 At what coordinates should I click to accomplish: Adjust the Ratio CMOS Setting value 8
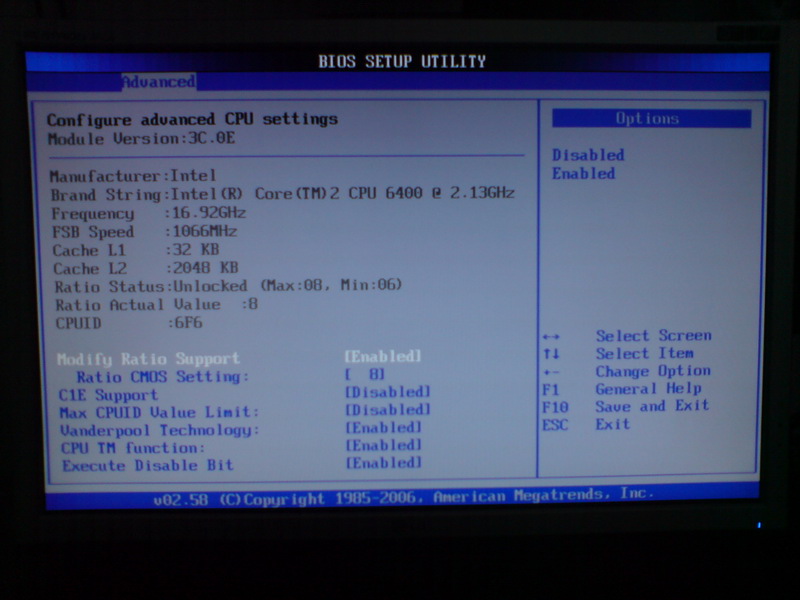point(365,375)
